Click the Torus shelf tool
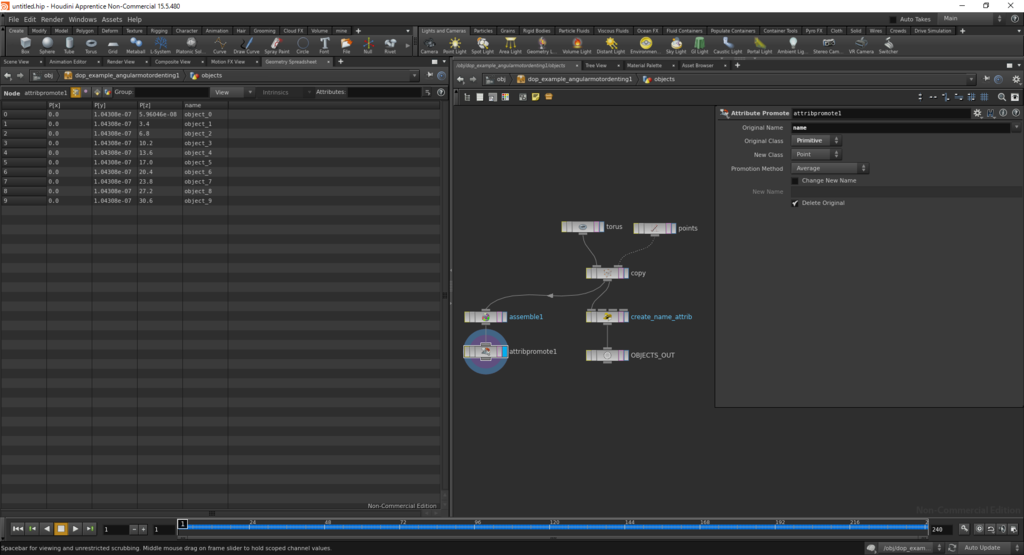Screen dimensions: 1024x555 point(91,45)
